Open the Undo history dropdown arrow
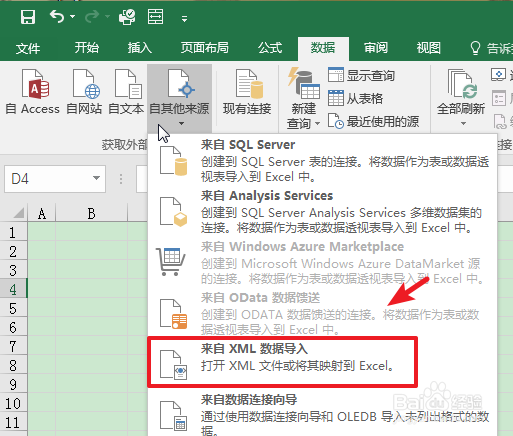This screenshot has width=513, height=436. 72,16
